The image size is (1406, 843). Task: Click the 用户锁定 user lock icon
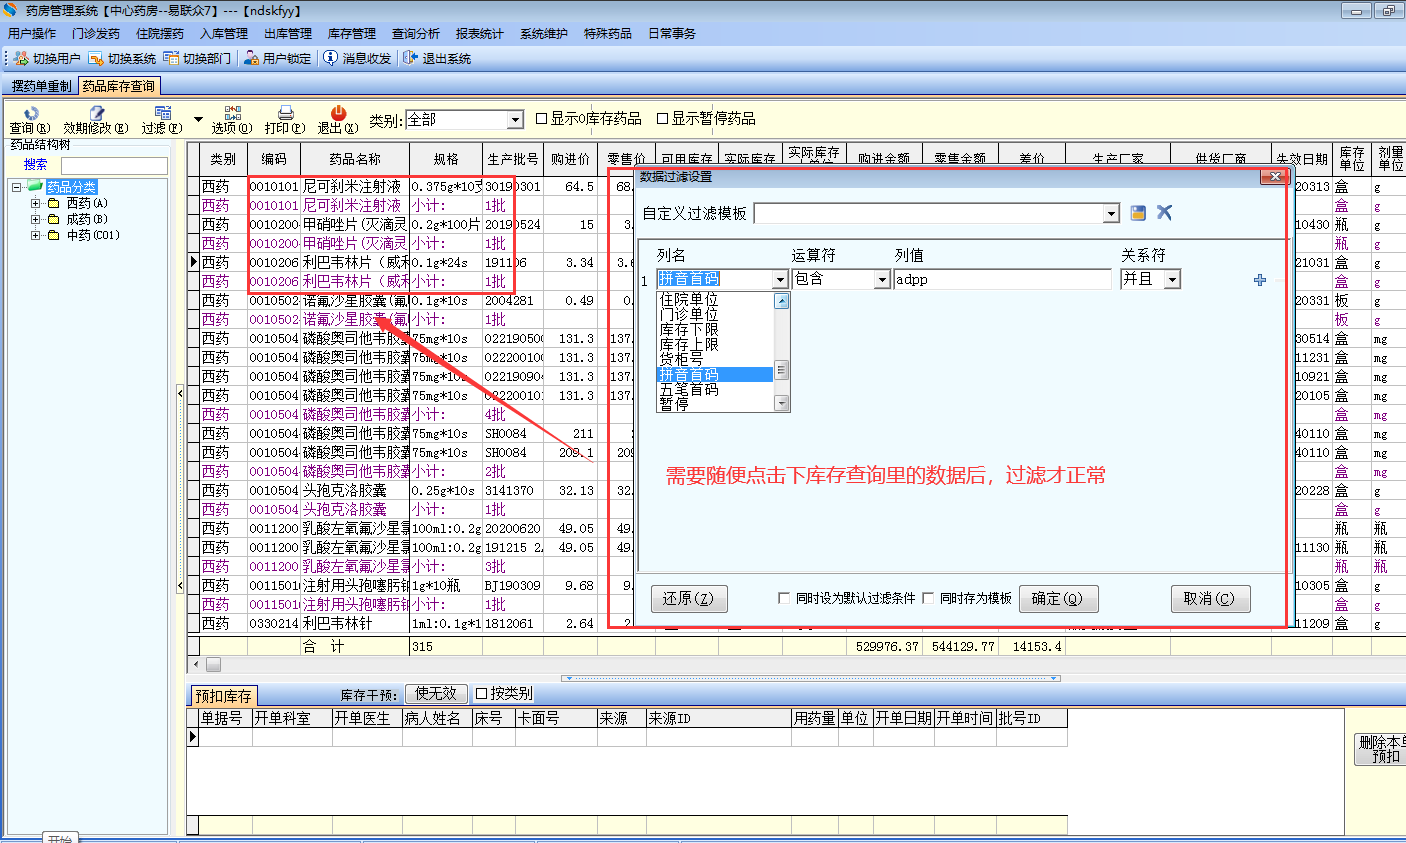(251, 59)
